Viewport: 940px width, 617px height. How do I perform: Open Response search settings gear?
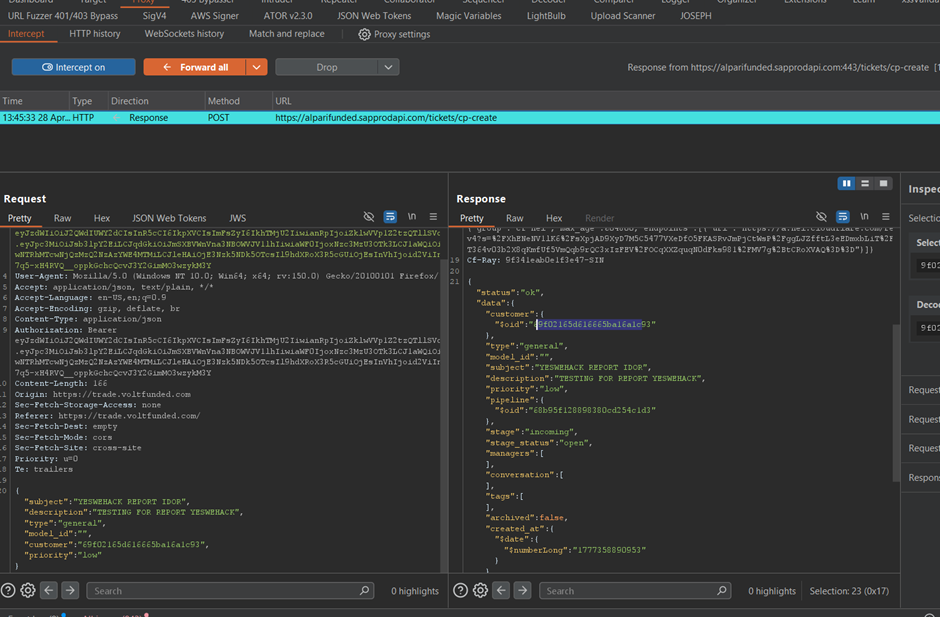[x=480, y=591]
